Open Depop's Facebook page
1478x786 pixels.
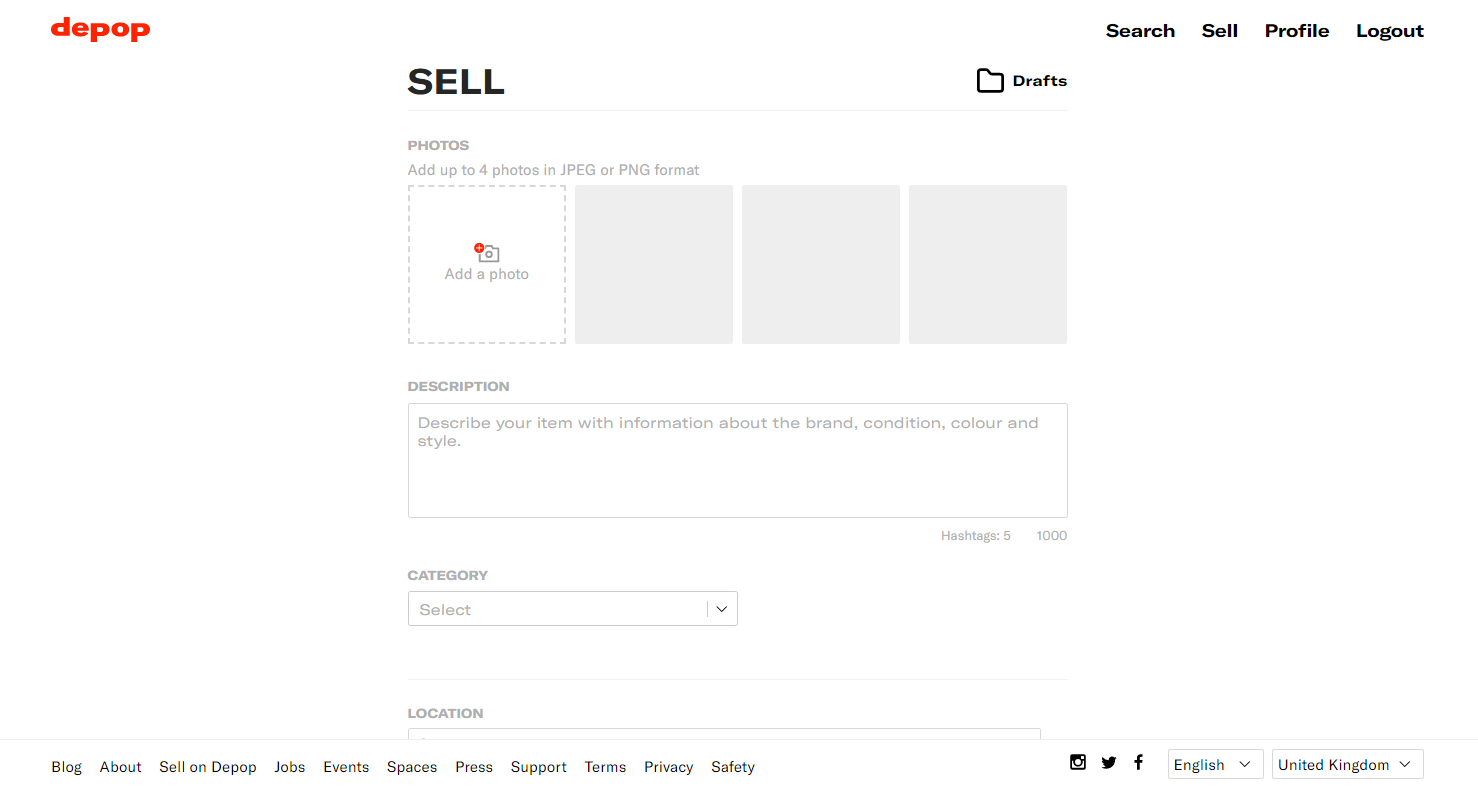[1139, 762]
